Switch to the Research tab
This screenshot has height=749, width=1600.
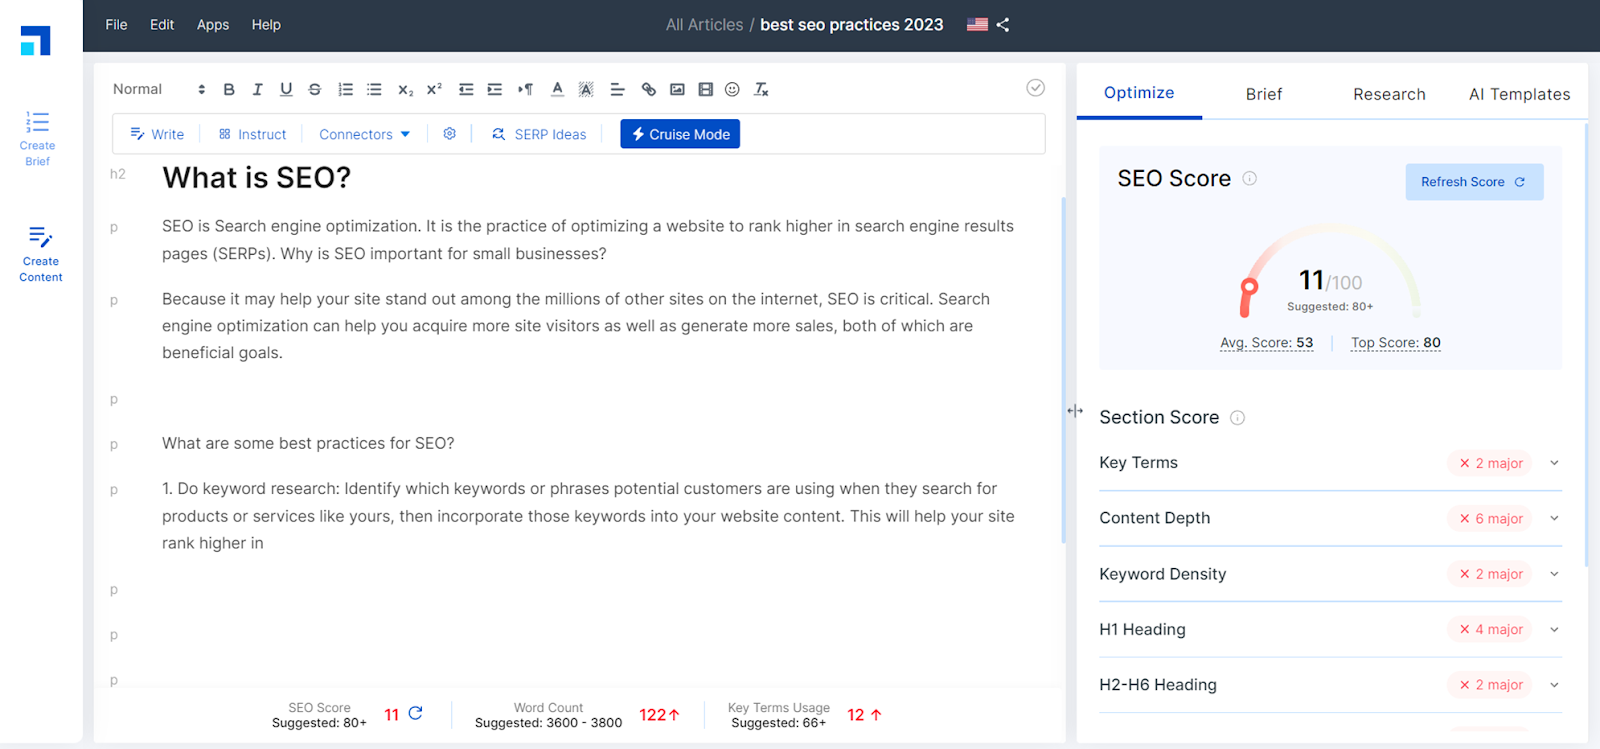pos(1389,94)
